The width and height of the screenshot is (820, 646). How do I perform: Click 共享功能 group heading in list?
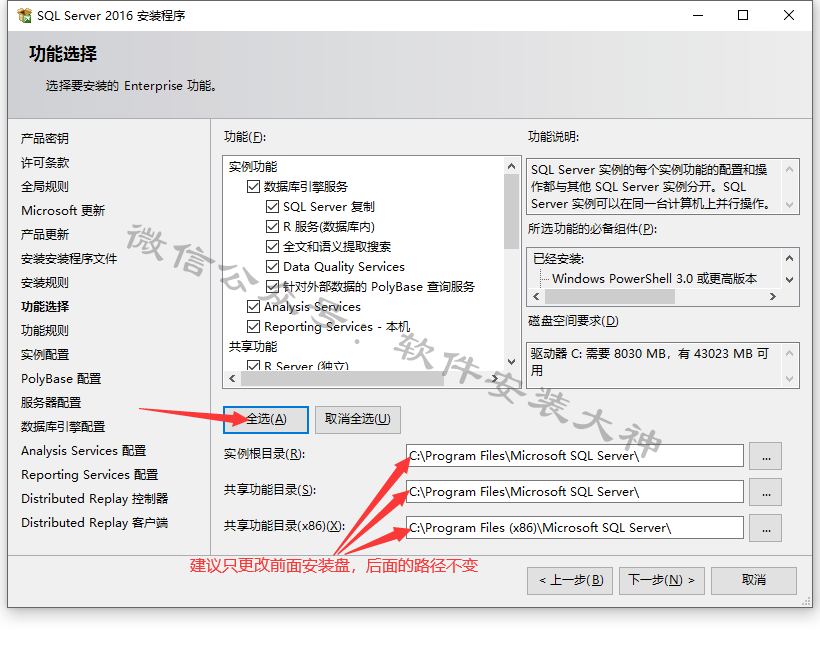[x=253, y=347]
